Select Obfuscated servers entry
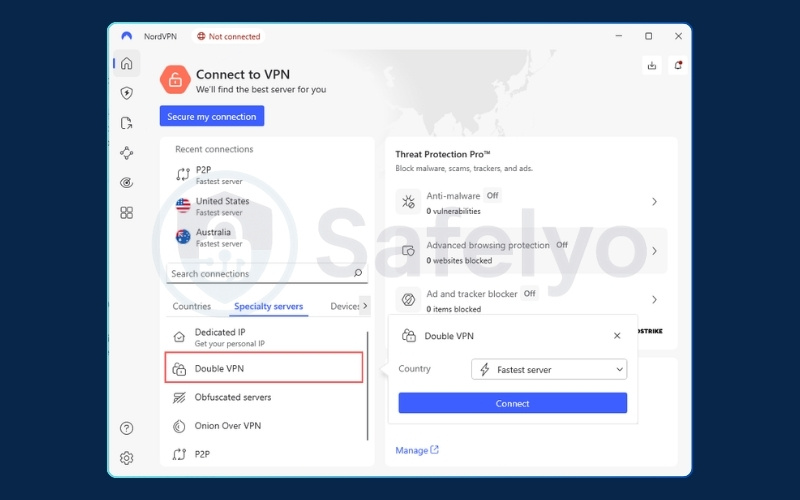Image resolution: width=800 pixels, height=500 pixels. tap(264, 397)
